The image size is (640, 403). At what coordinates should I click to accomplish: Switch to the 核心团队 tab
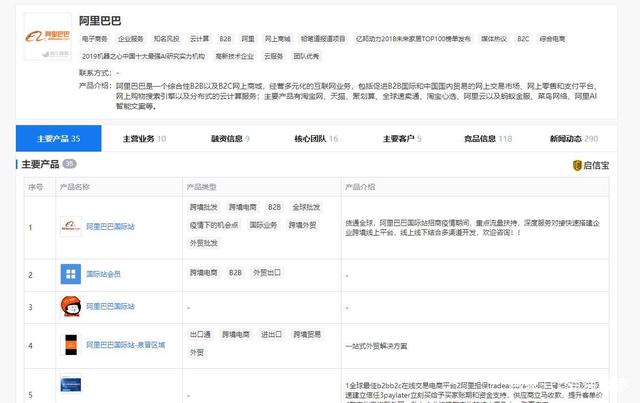(x=316, y=139)
